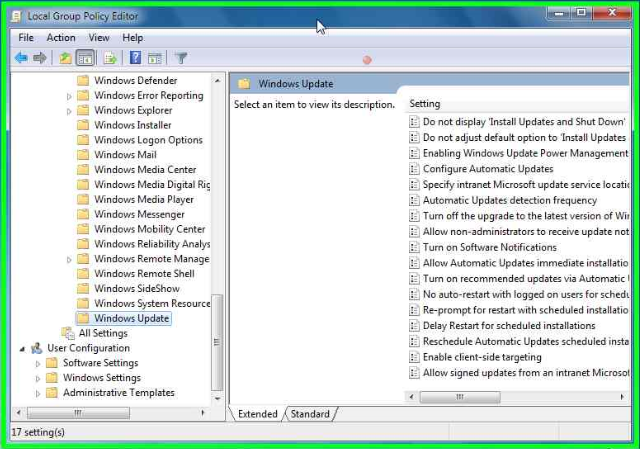Image resolution: width=640 pixels, height=449 pixels.
Task: Click the tree pane scroll left arrow
Action: [x=18, y=413]
